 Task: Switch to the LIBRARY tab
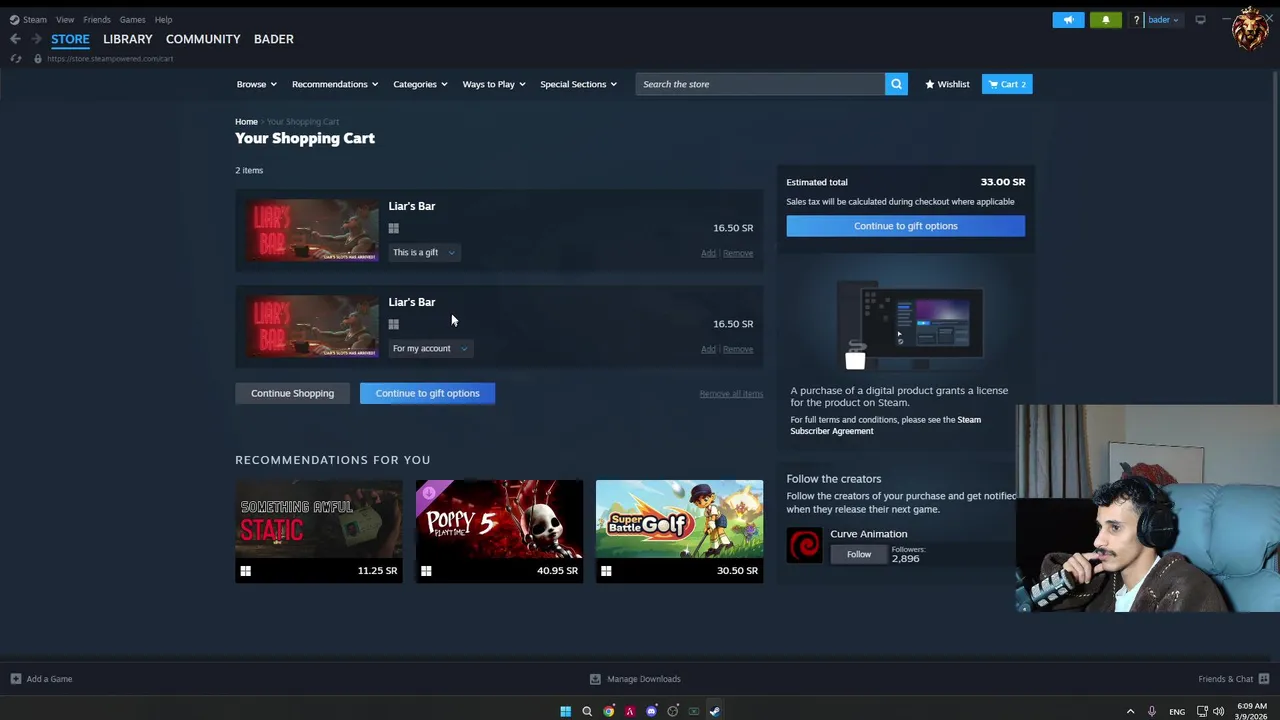128,39
